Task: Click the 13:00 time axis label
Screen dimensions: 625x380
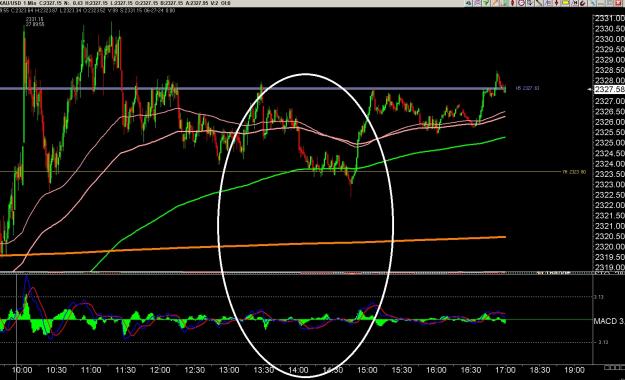Action: pyautogui.click(x=229, y=370)
